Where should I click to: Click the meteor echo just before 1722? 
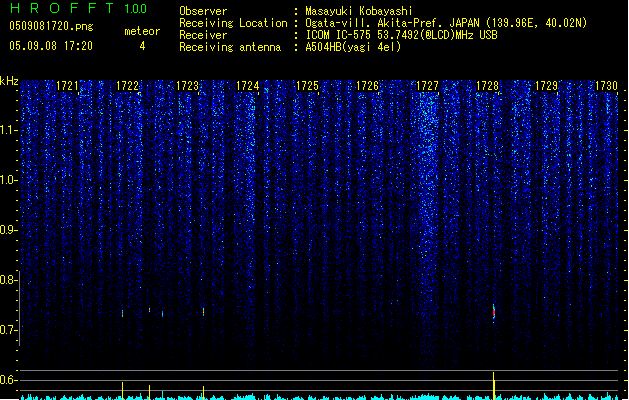point(122,313)
